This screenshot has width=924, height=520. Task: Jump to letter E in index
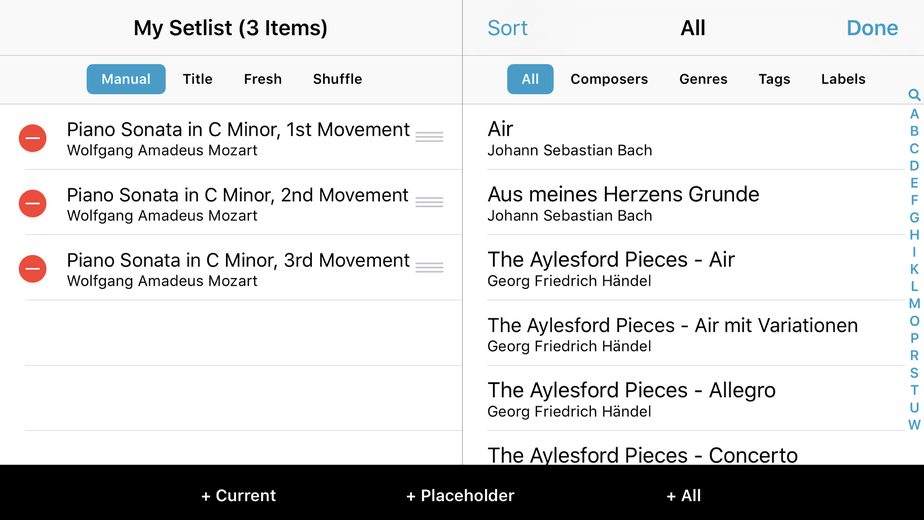(x=914, y=183)
